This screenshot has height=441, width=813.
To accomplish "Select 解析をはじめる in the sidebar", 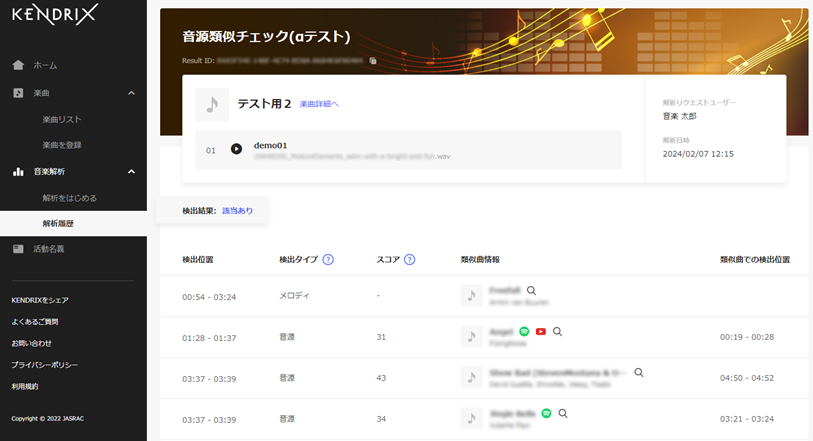I will [x=69, y=198].
